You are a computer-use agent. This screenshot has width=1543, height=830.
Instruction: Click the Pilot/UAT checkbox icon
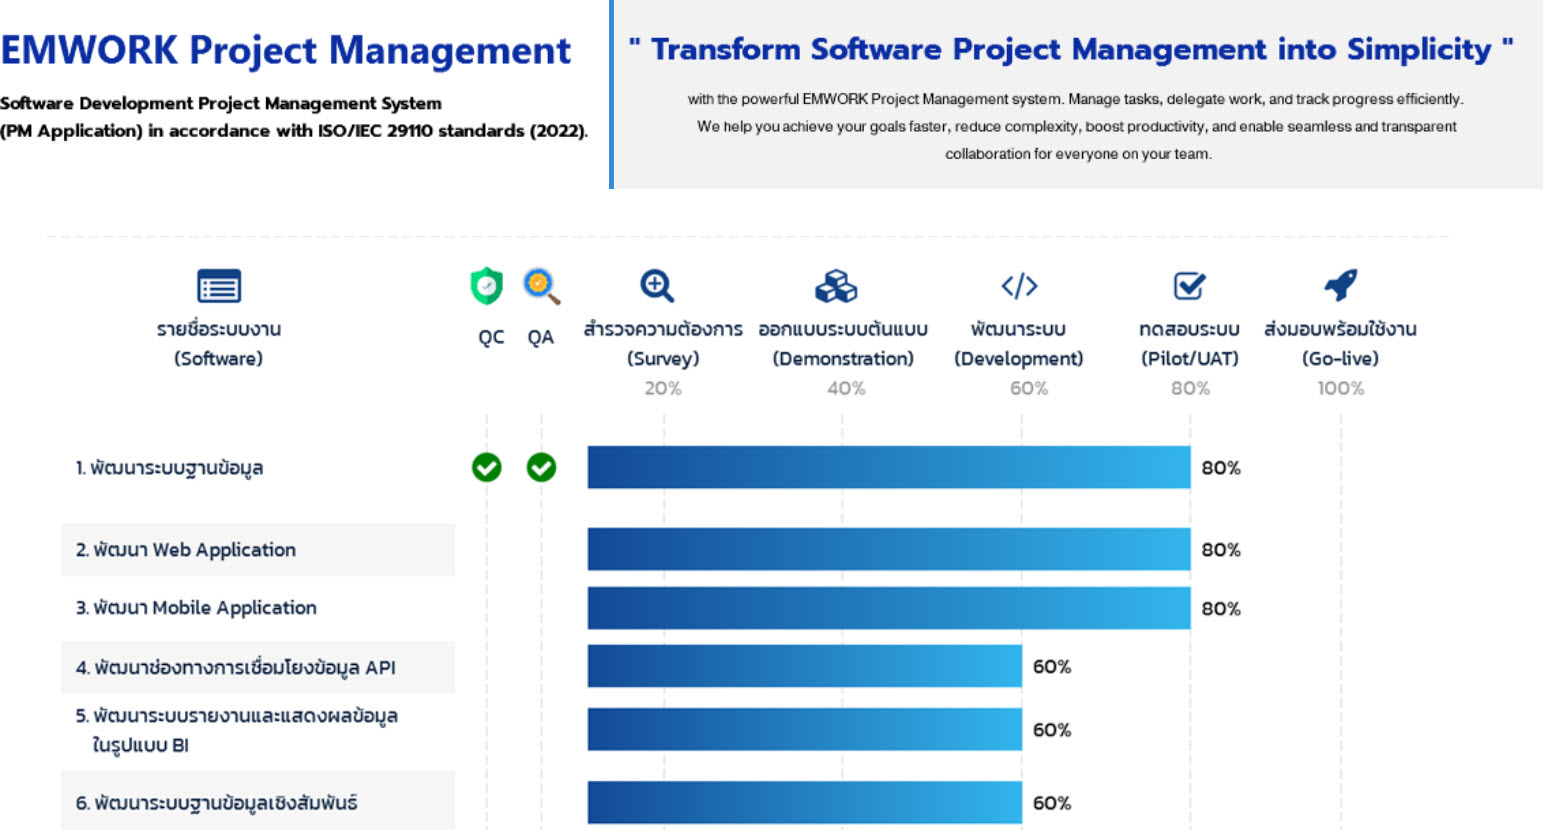click(1189, 286)
